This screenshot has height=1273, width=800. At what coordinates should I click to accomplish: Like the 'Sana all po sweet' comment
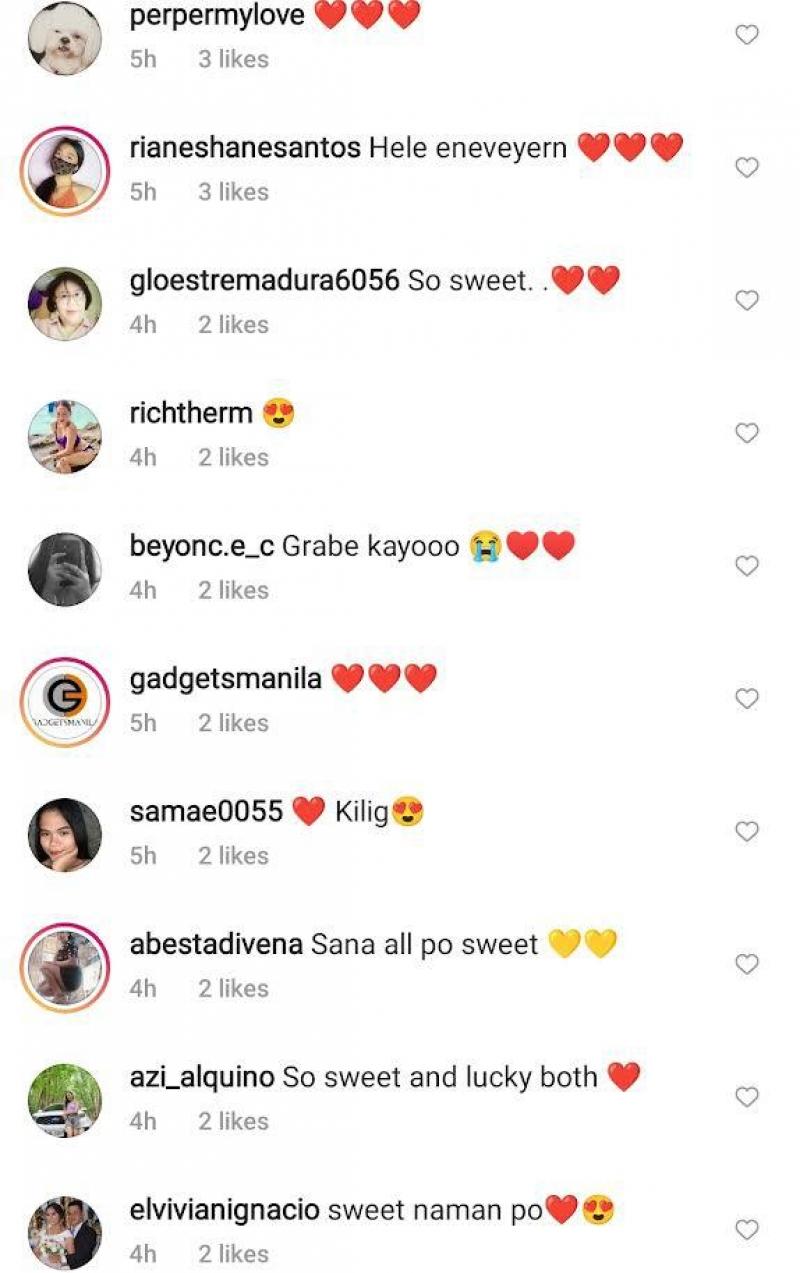[x=747, y=964]
